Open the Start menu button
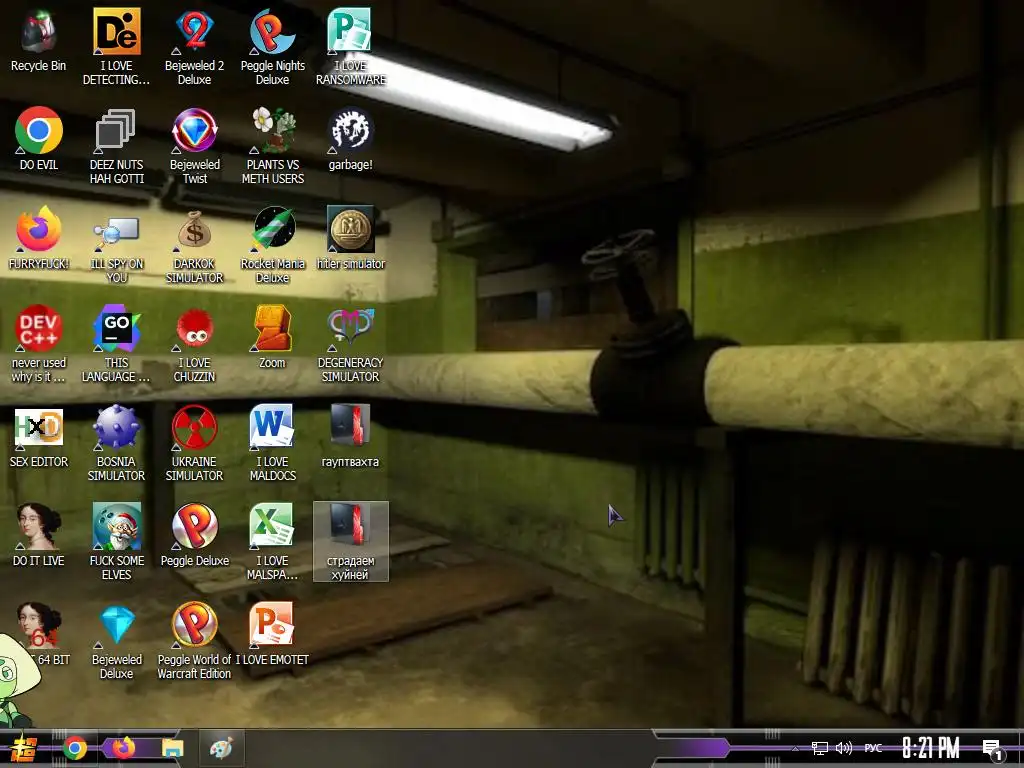This screenshot has width=1024, height=768. point(24,748)
